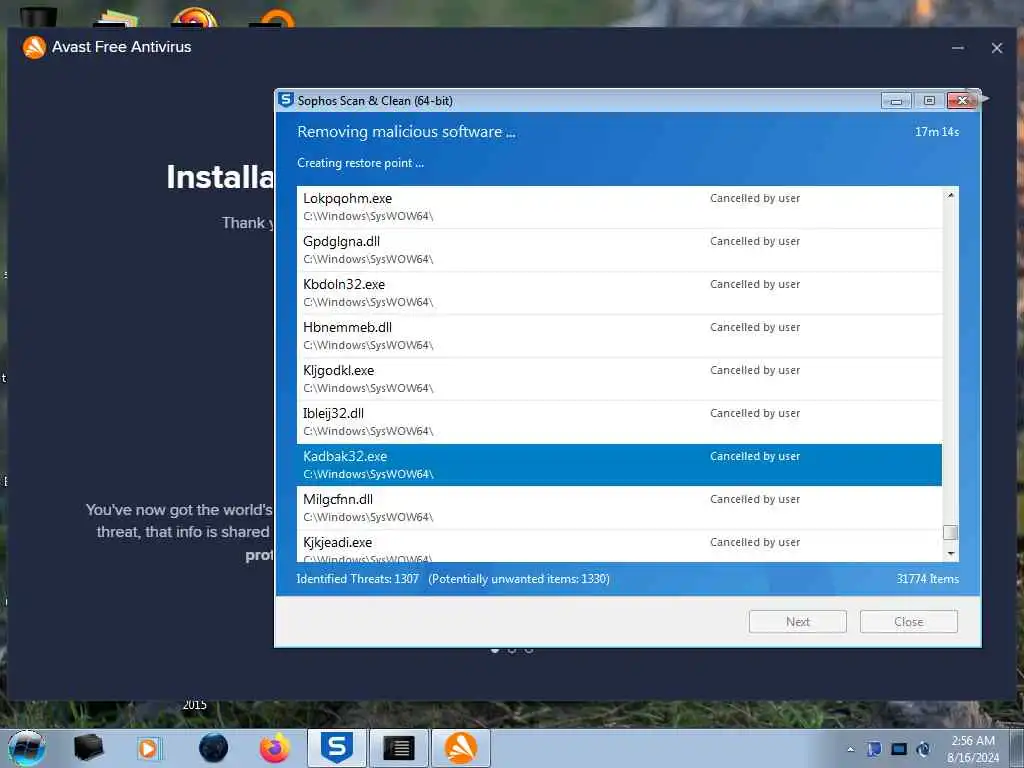Click the Close button in Sophos dialog
1024x768 pixels.
(x=908, y=622)
